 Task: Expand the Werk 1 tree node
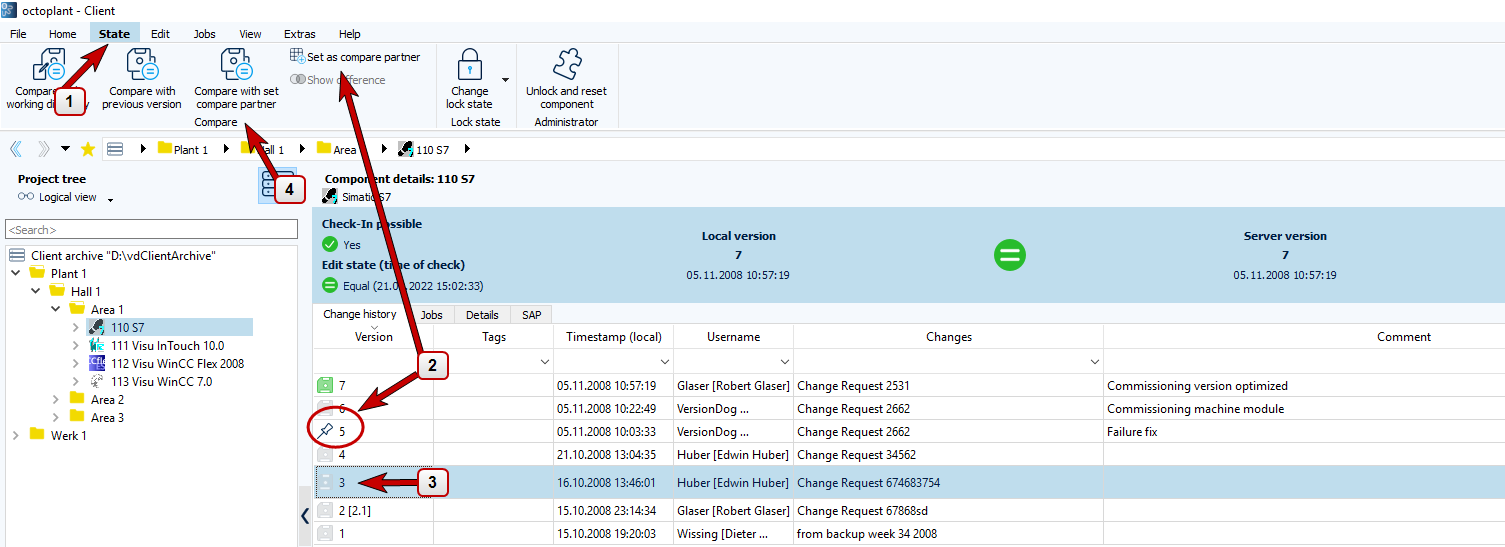coord(15,435)
